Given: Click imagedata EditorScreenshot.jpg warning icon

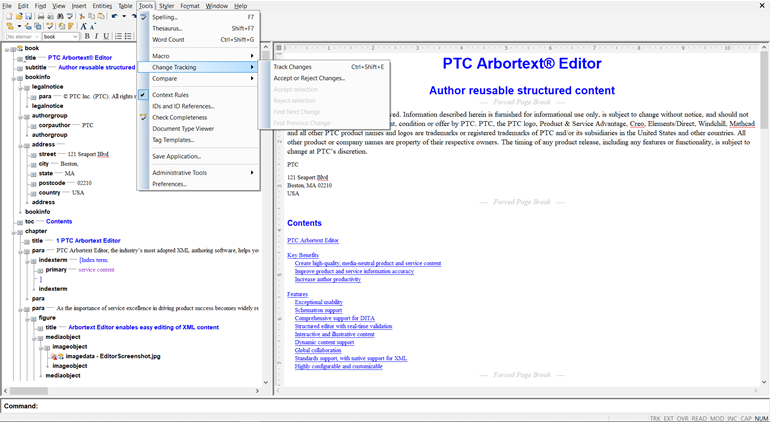Looking at the screenshot, I should pos(54,356).
